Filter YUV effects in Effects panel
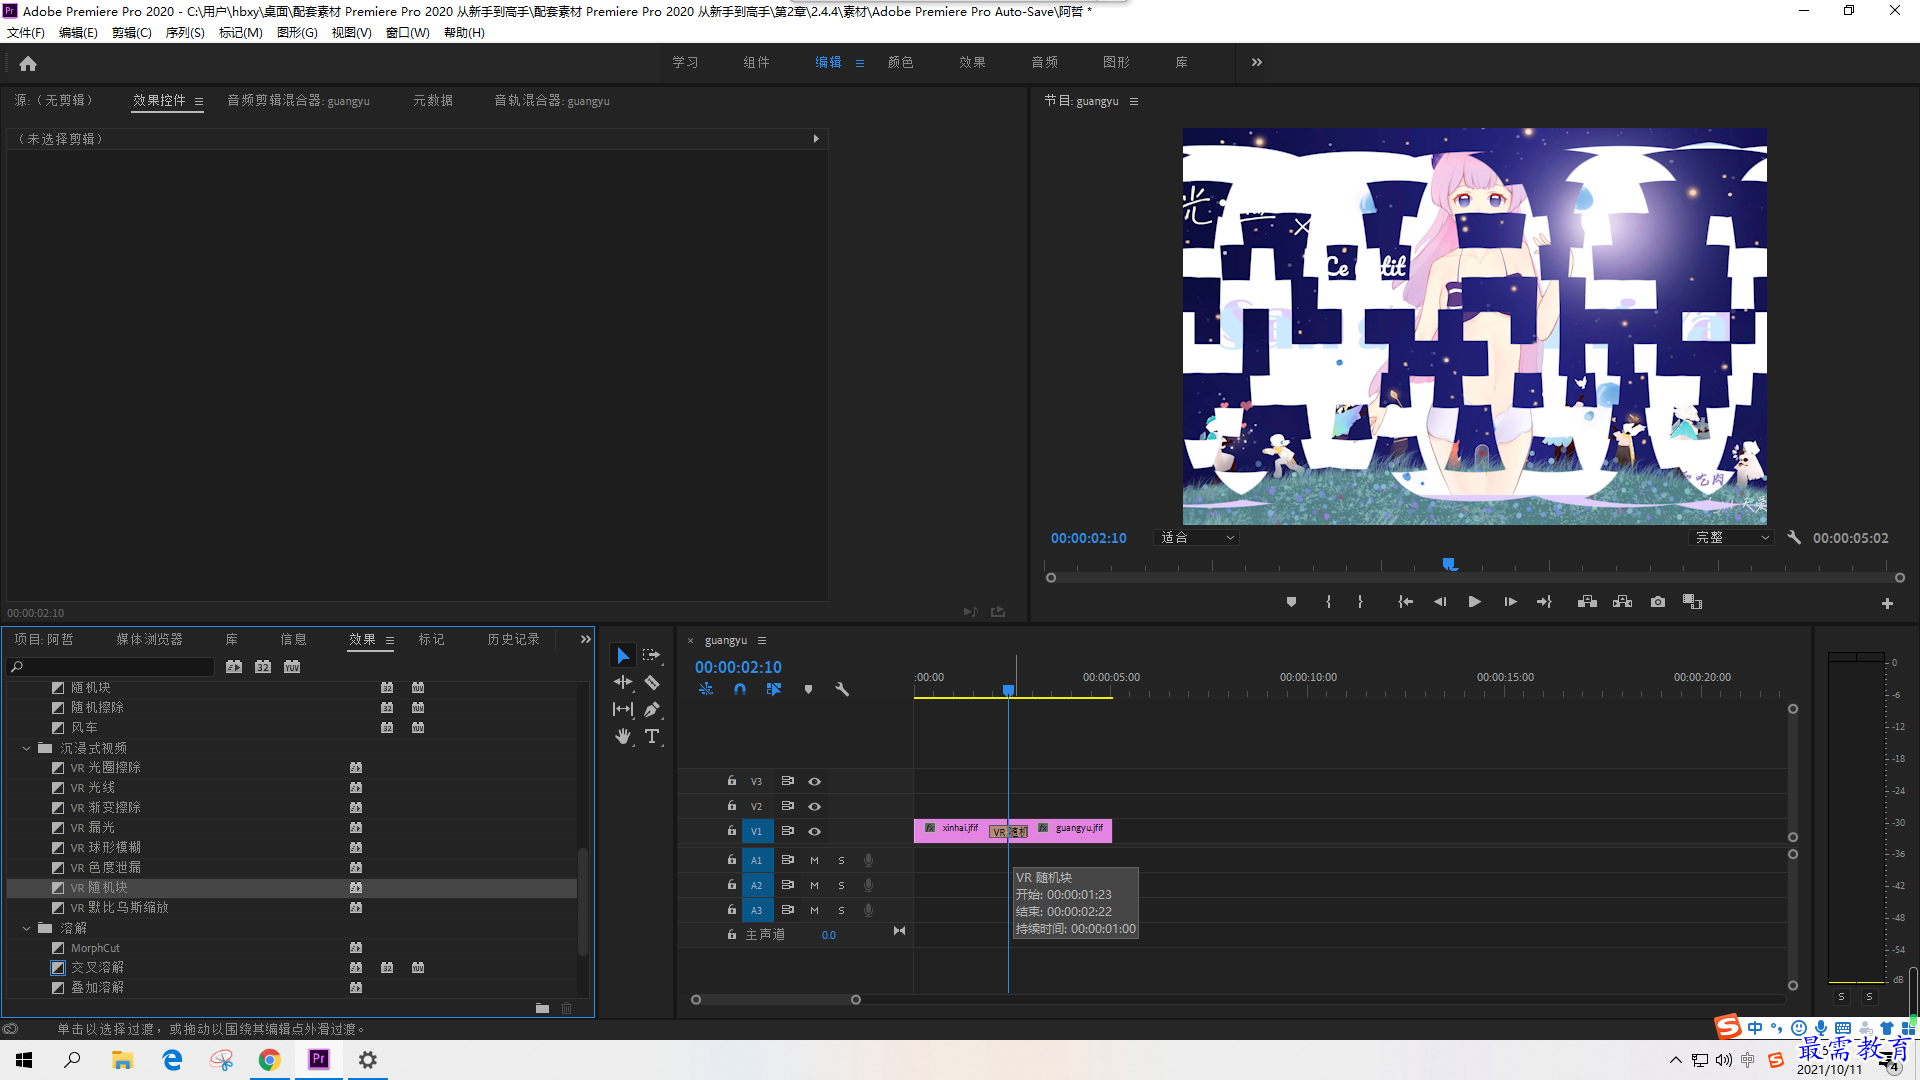1920x1080 pixels. (x=292, y=667)
